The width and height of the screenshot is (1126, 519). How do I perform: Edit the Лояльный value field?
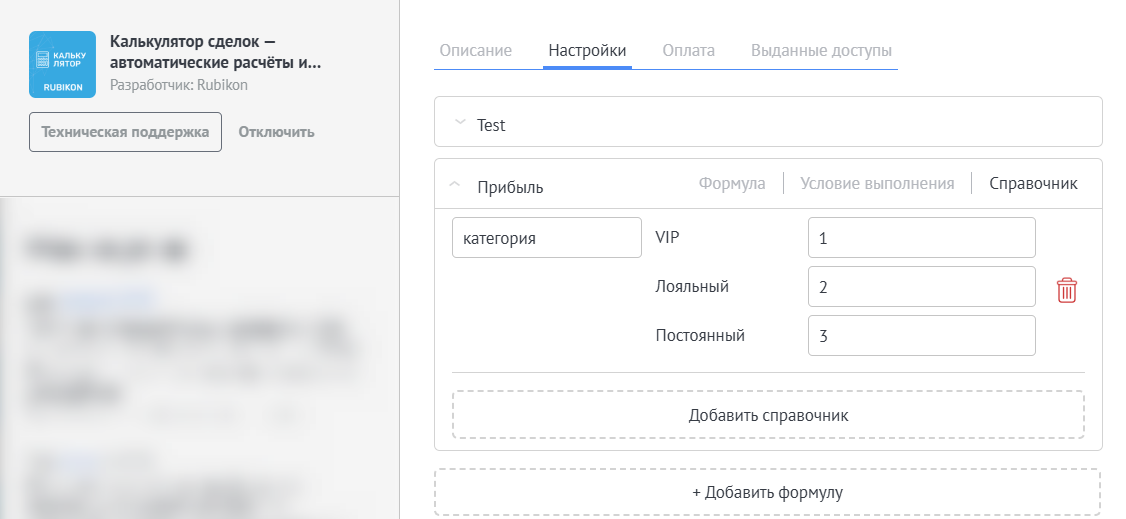tap(922, 286)
